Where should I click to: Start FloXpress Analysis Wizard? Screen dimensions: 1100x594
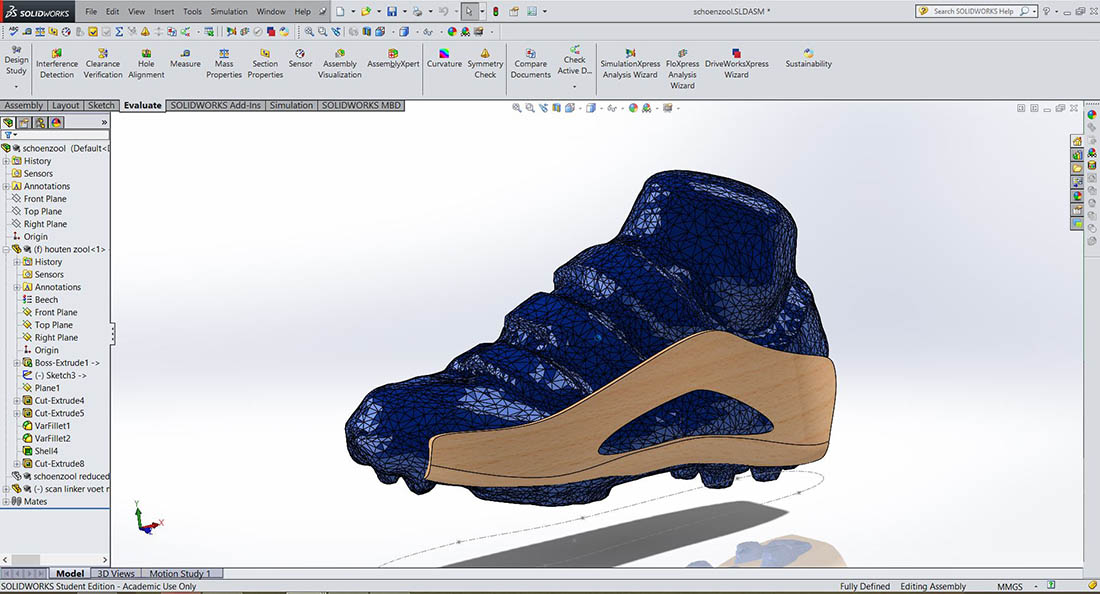[x=682, y=69]
